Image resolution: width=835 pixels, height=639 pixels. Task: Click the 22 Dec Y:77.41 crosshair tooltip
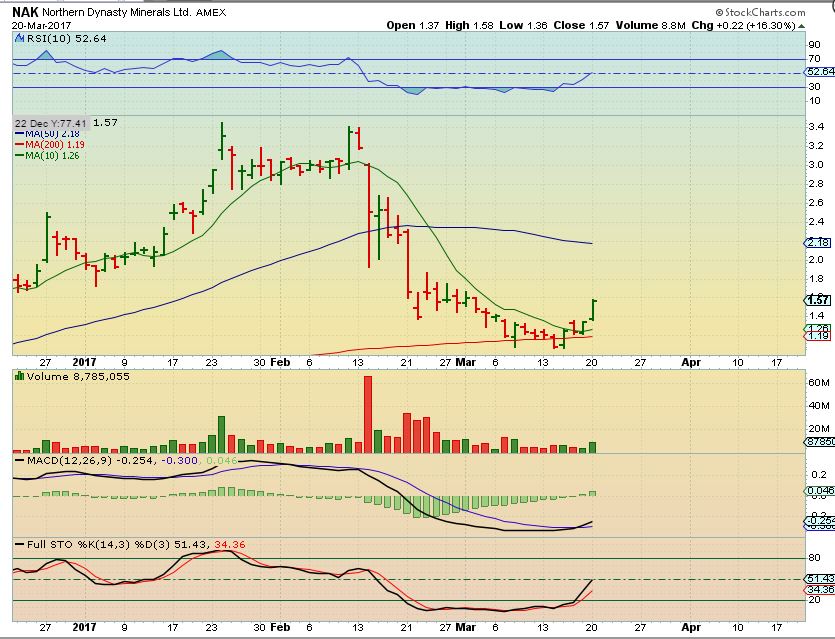(51, 123)
